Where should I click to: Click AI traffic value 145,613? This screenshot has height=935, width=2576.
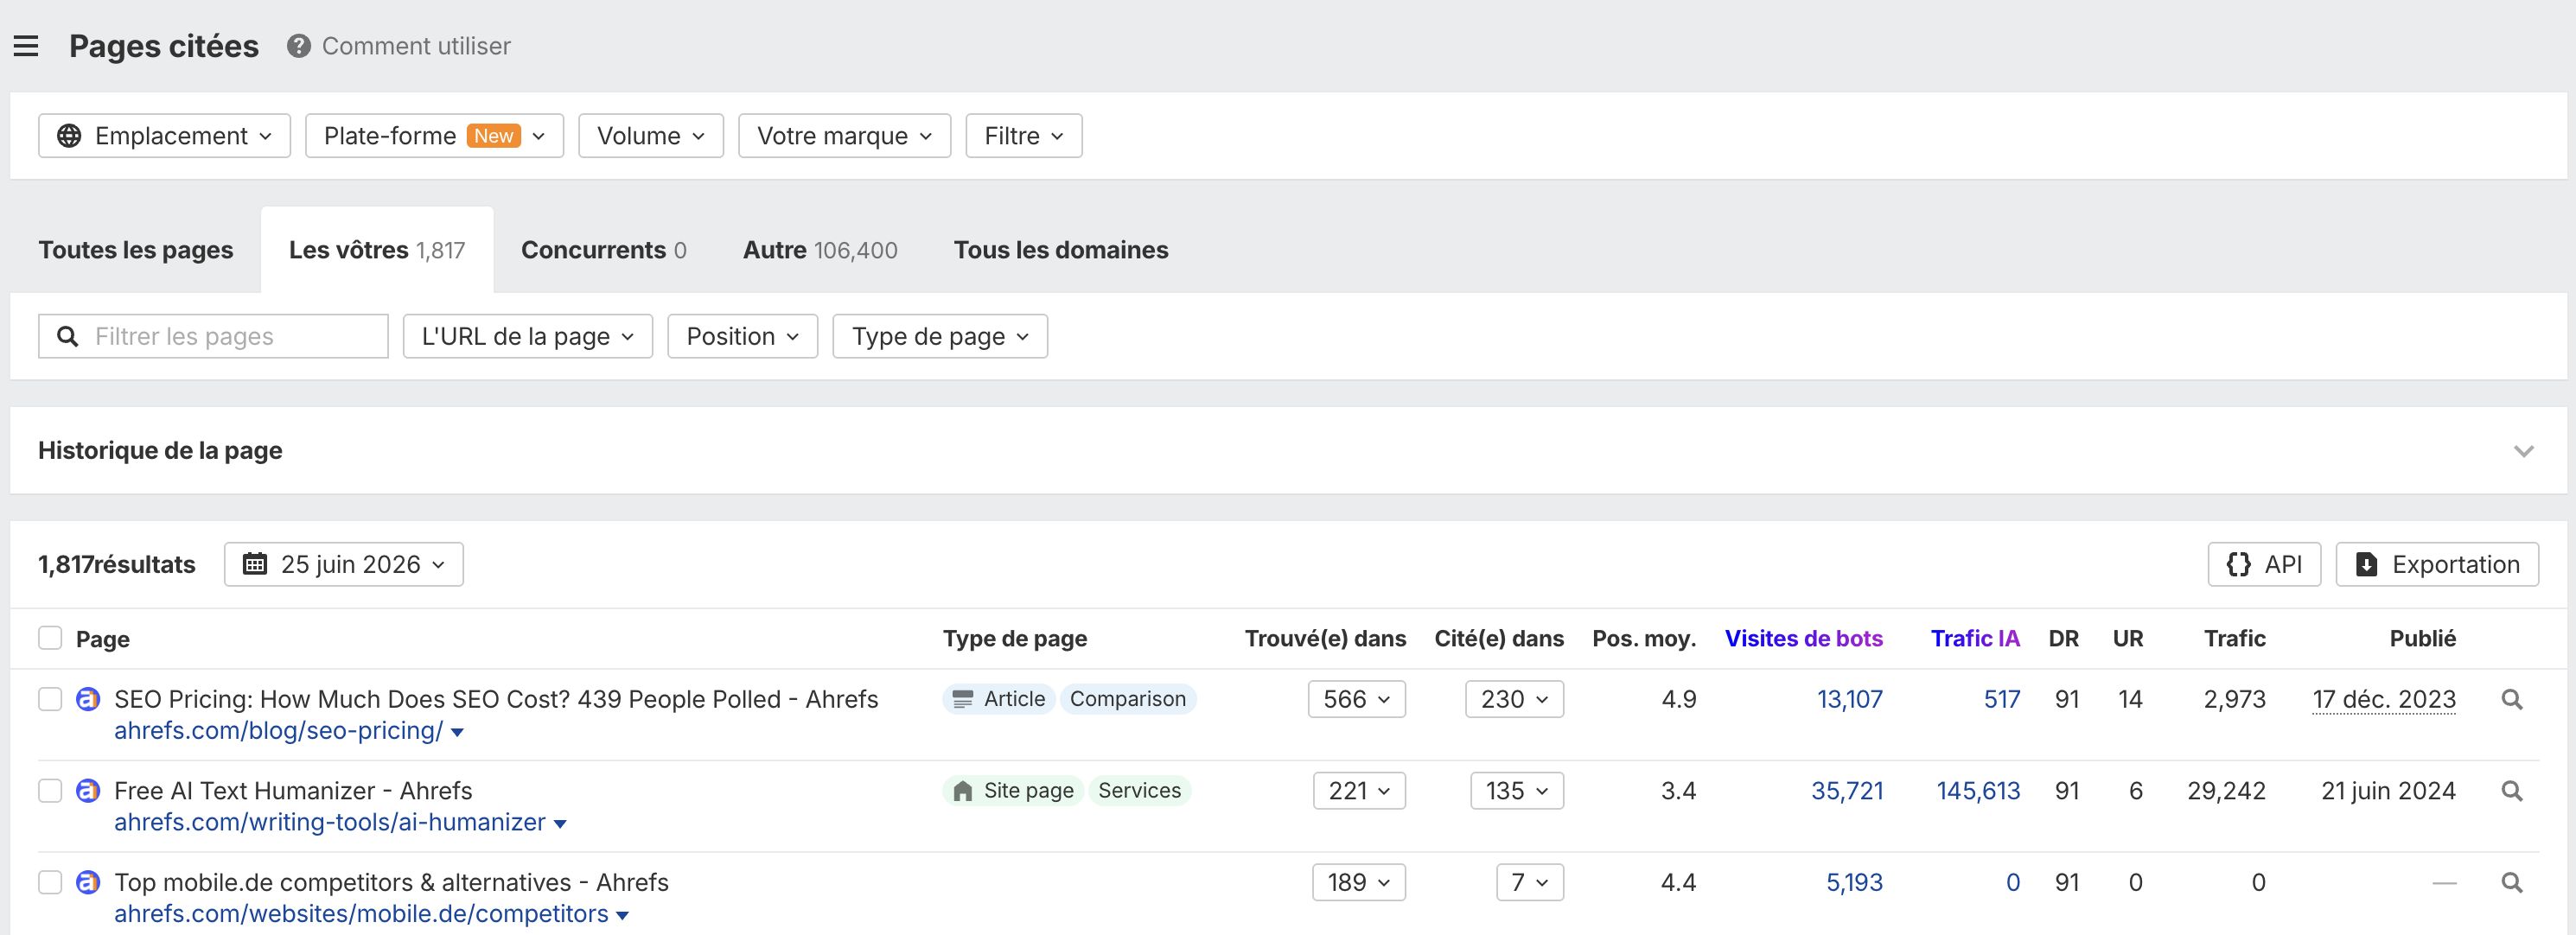tap(1978, 791)
